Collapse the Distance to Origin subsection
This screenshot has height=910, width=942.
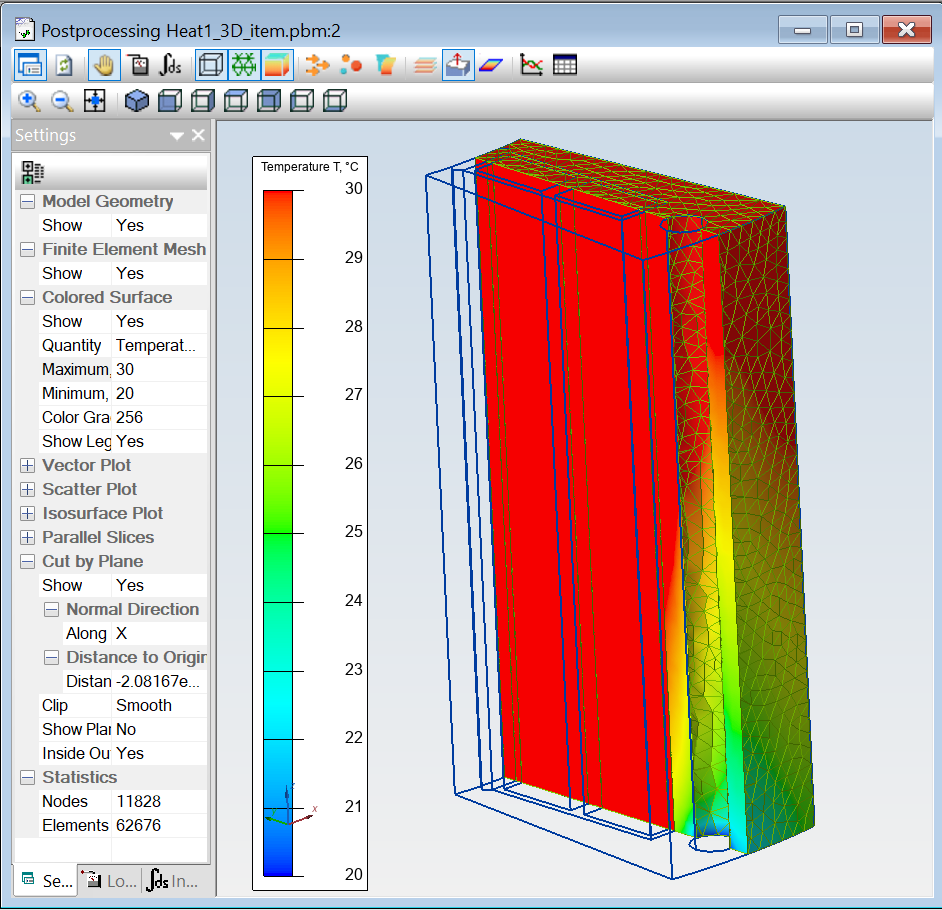[x=52, y=658]
